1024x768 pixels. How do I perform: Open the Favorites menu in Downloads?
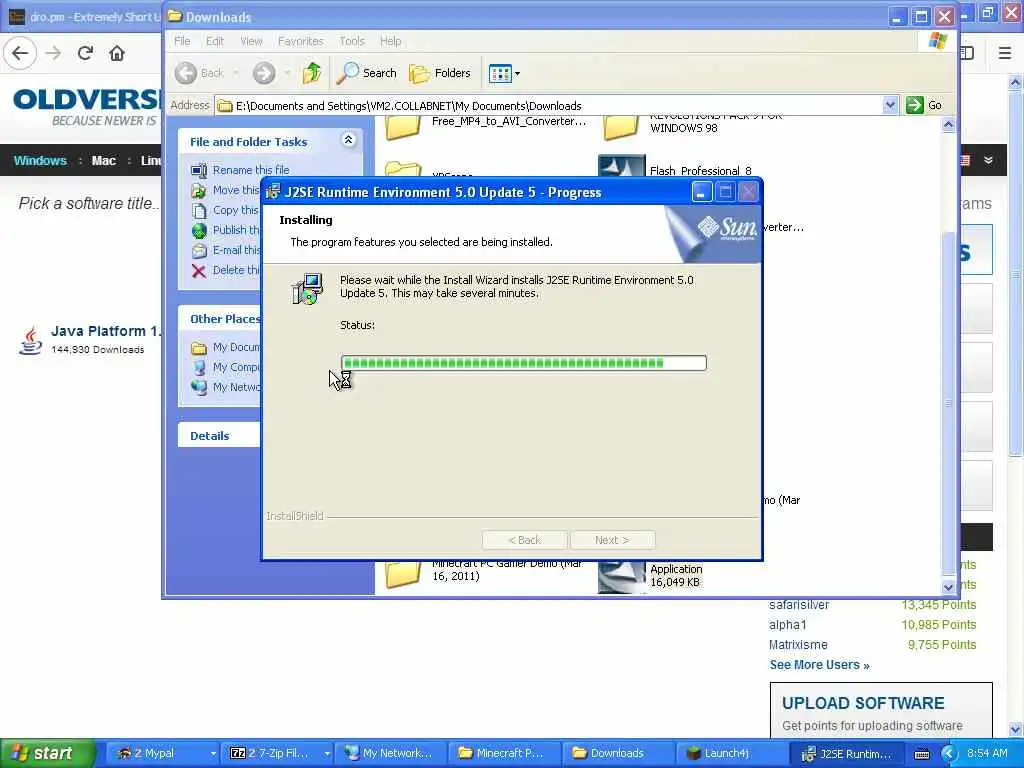click(x=300, y=41)
